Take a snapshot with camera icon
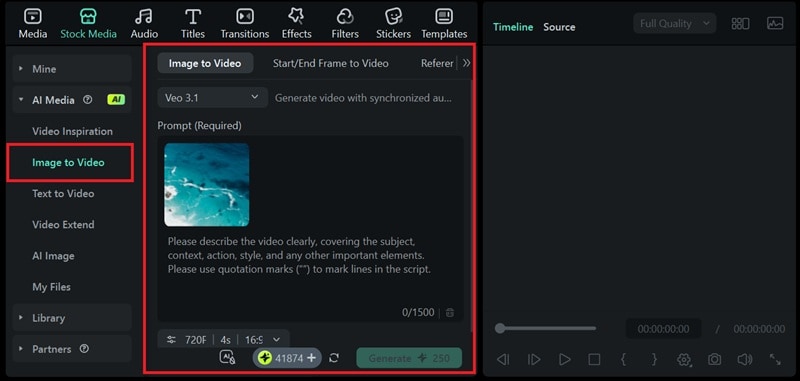This screenshot has height=381, width=800. tap(714, 360)
